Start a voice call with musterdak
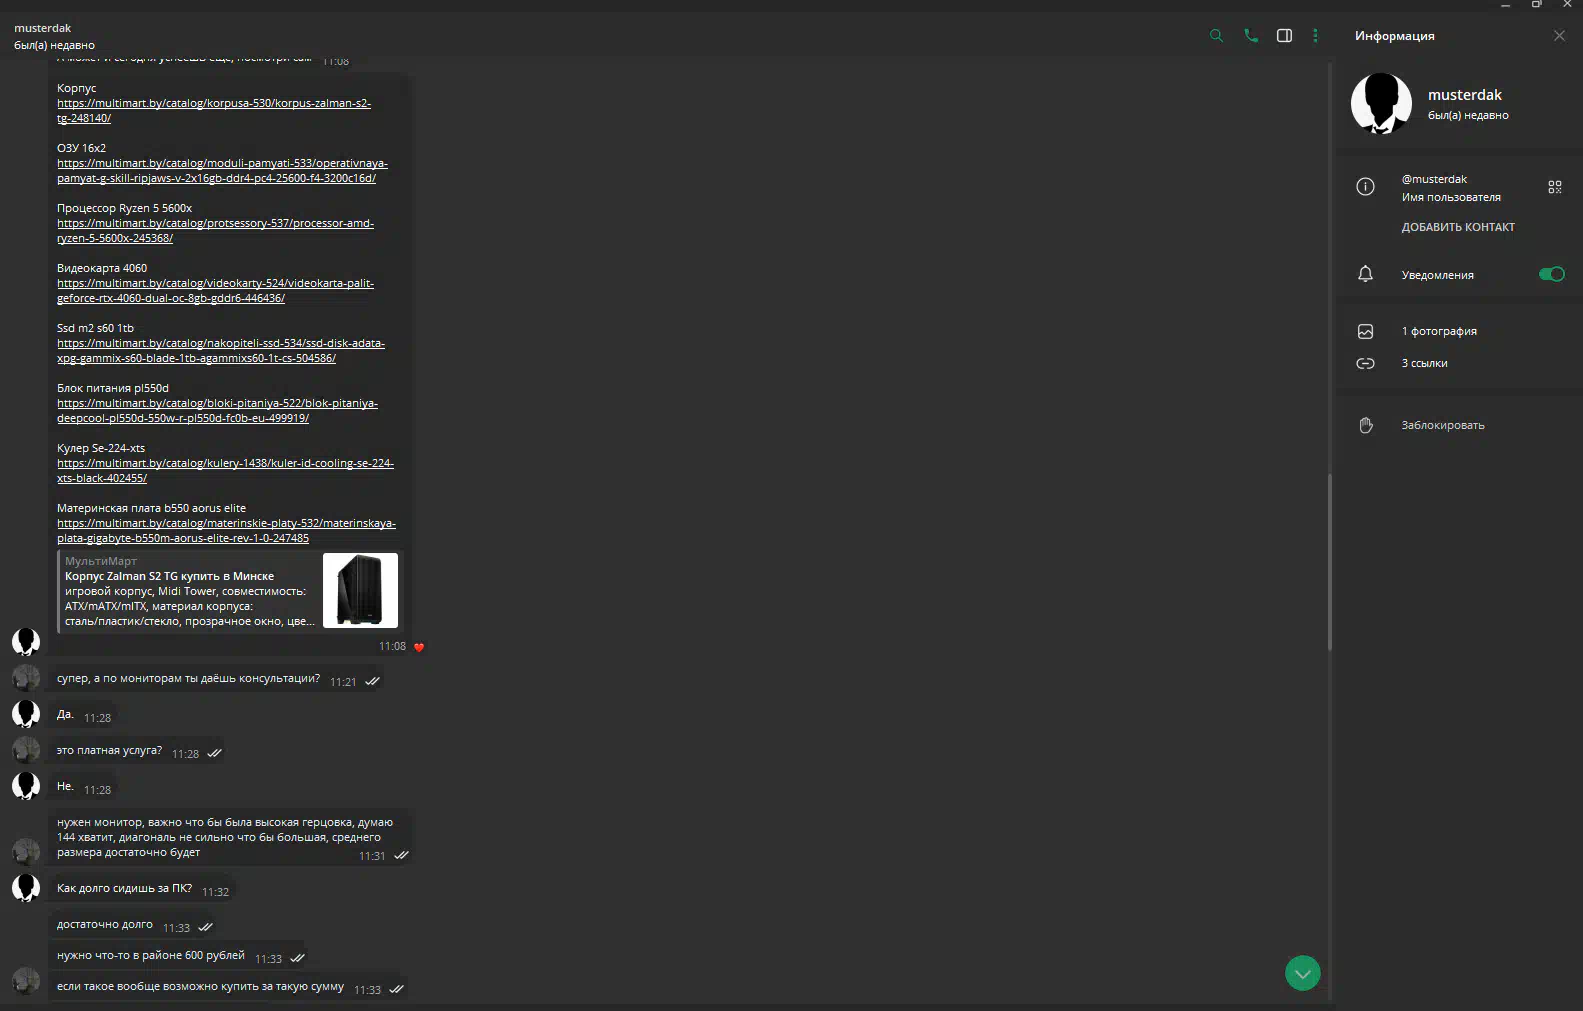The width and height of the screenshot is (1583, 1011). click(1250, 36)
